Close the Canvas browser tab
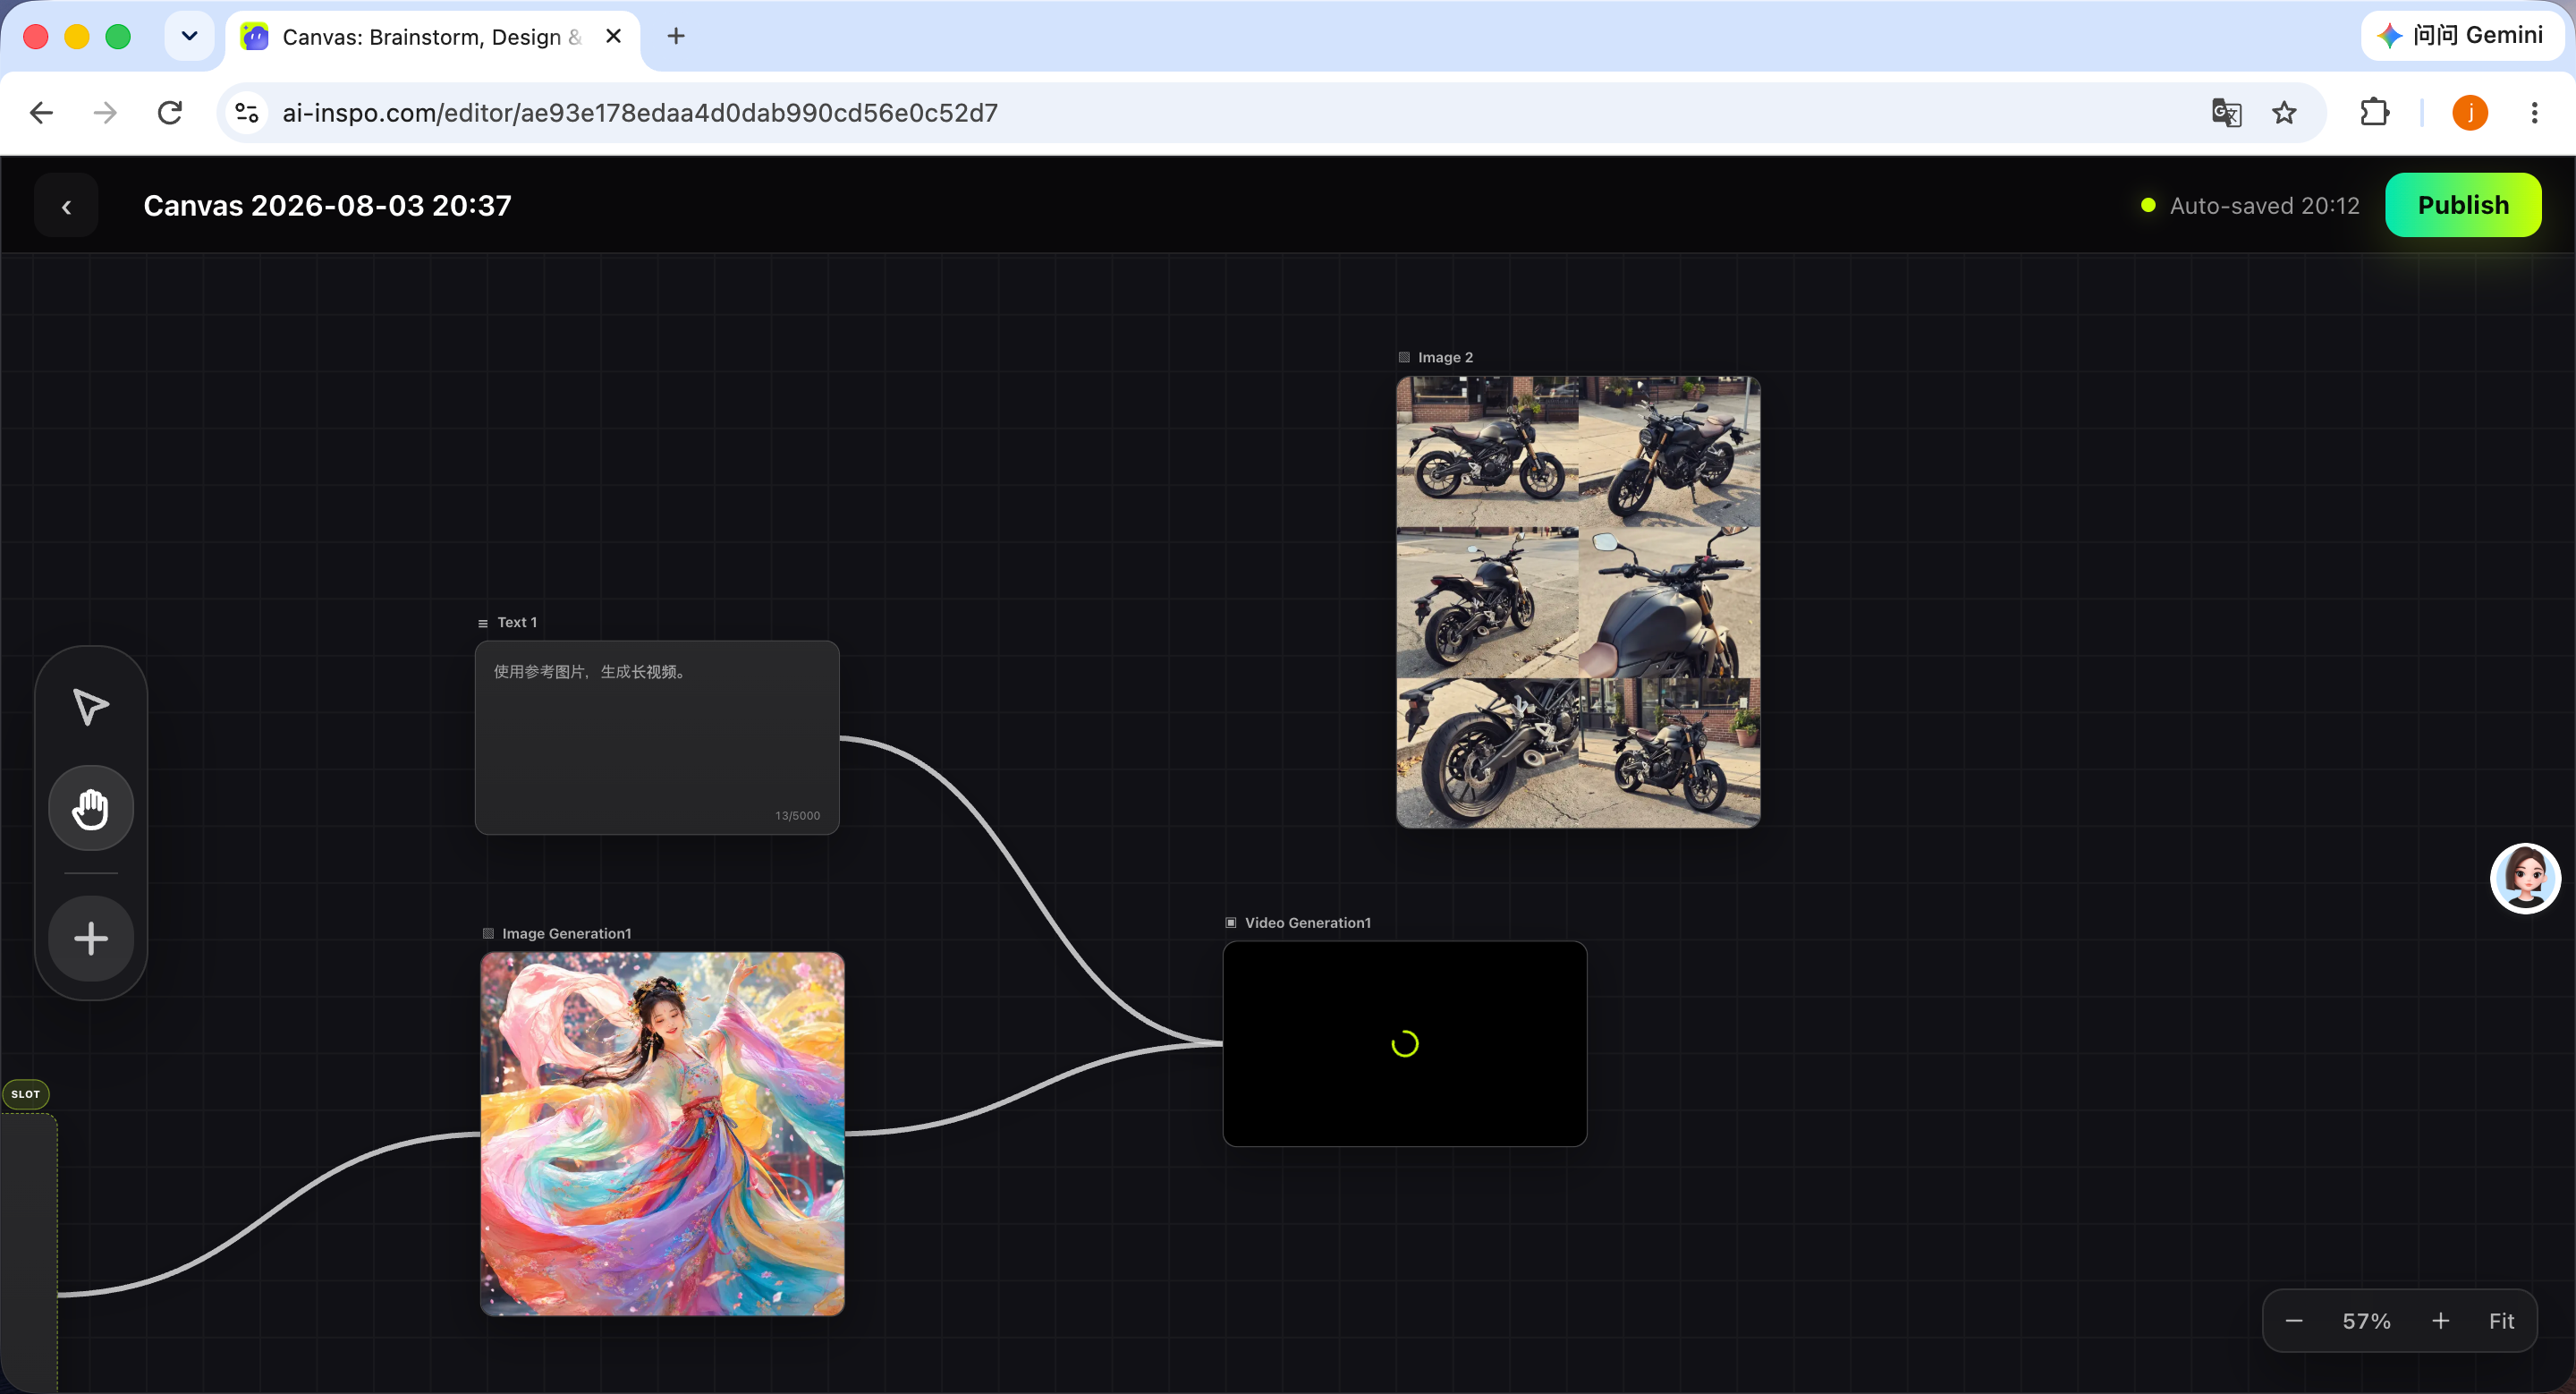Viewport: 2576px width, 1394px height. (x=613, y=36)
